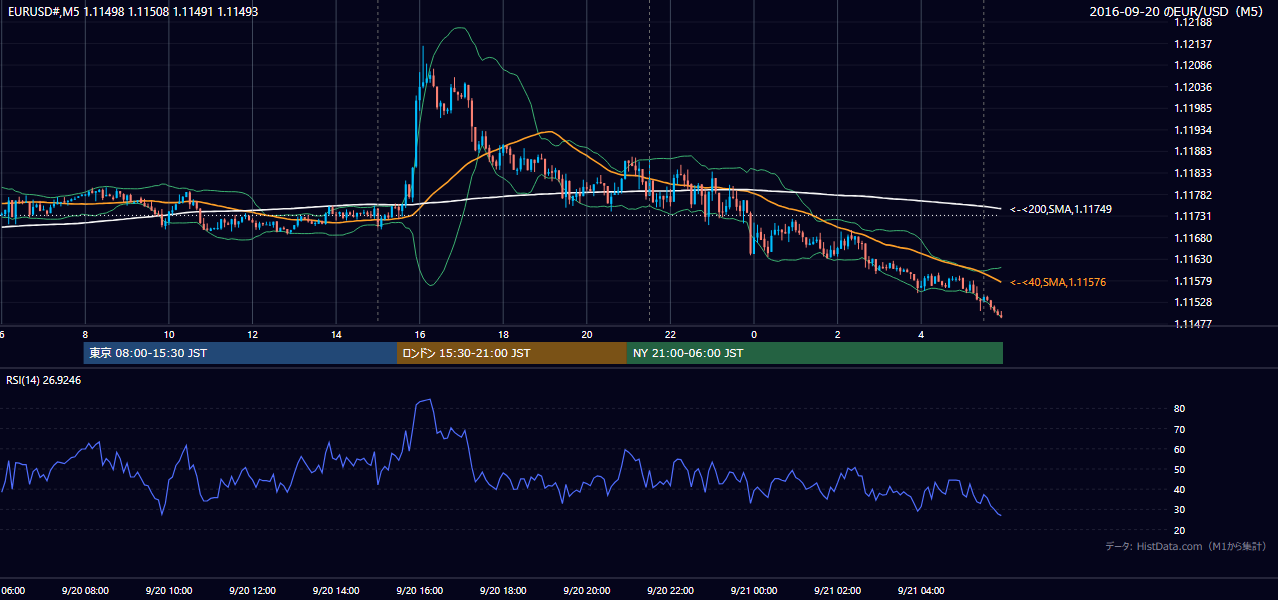The width and height of the screenshot is (1278, 600).
Task: Click RSI axis level 70
Action: click(1180, 429)
